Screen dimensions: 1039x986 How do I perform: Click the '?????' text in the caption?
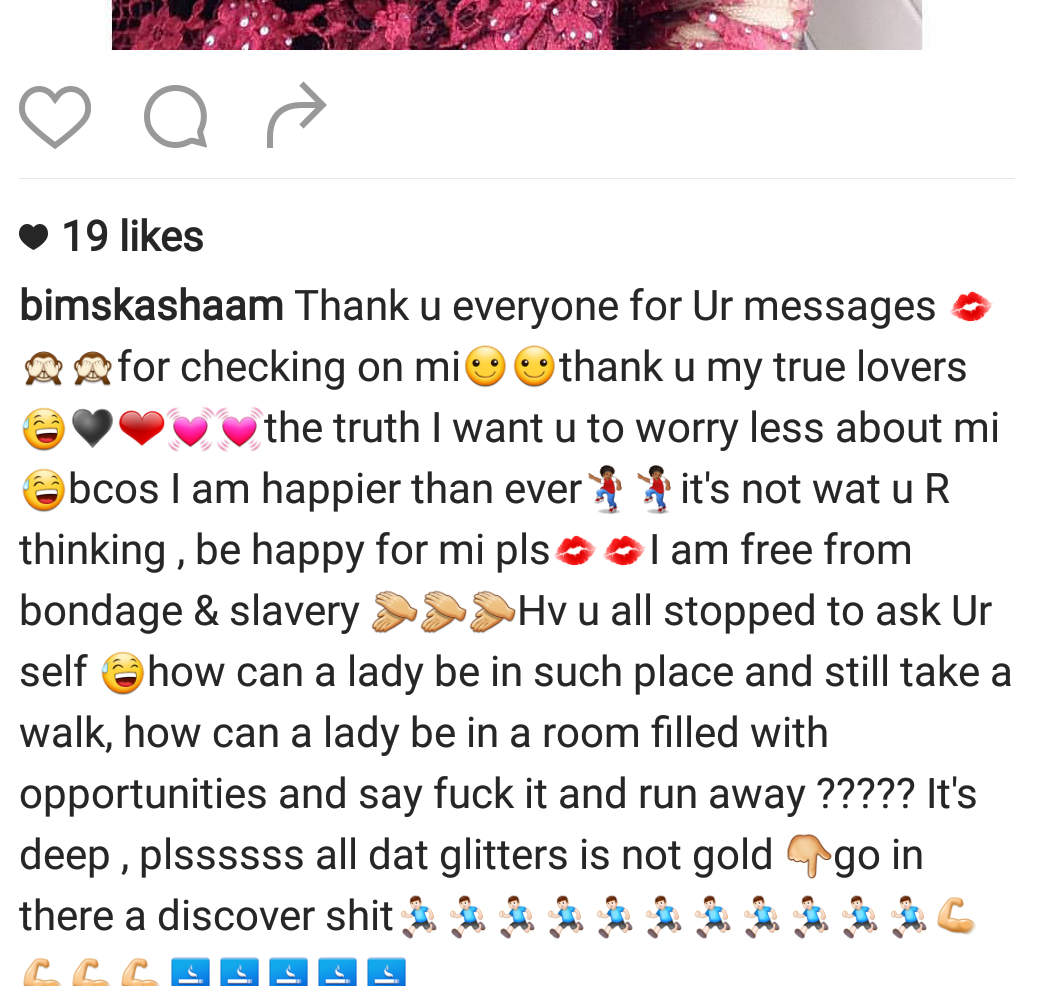pyautogui.click(x=865, y=793)
